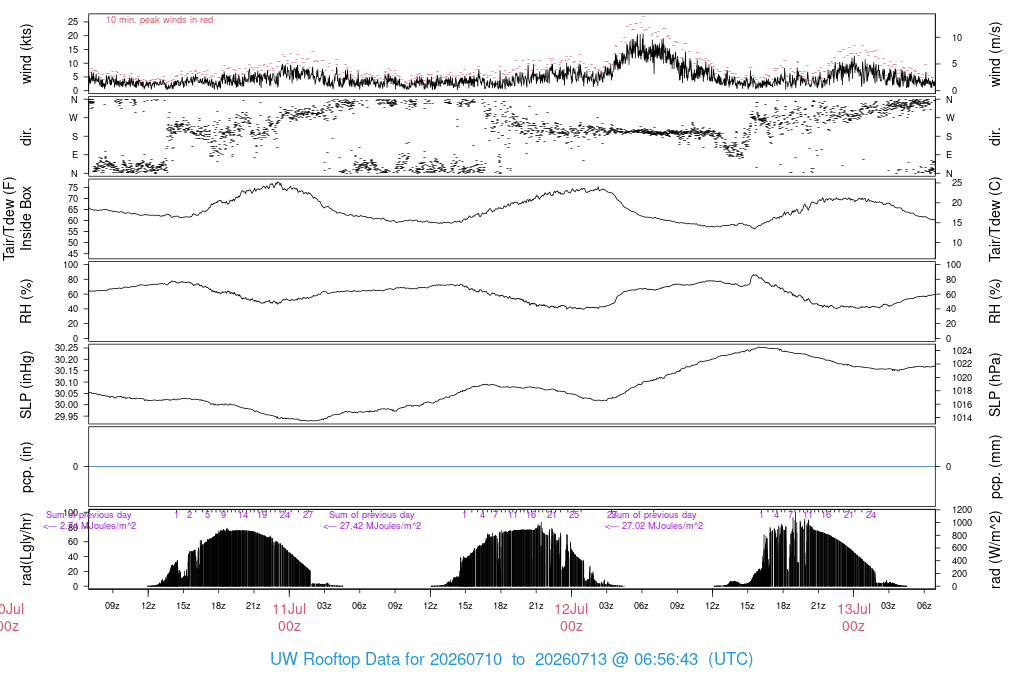
Task: Click the "SLP (inHg)" axis label
Action: (26, 385)
